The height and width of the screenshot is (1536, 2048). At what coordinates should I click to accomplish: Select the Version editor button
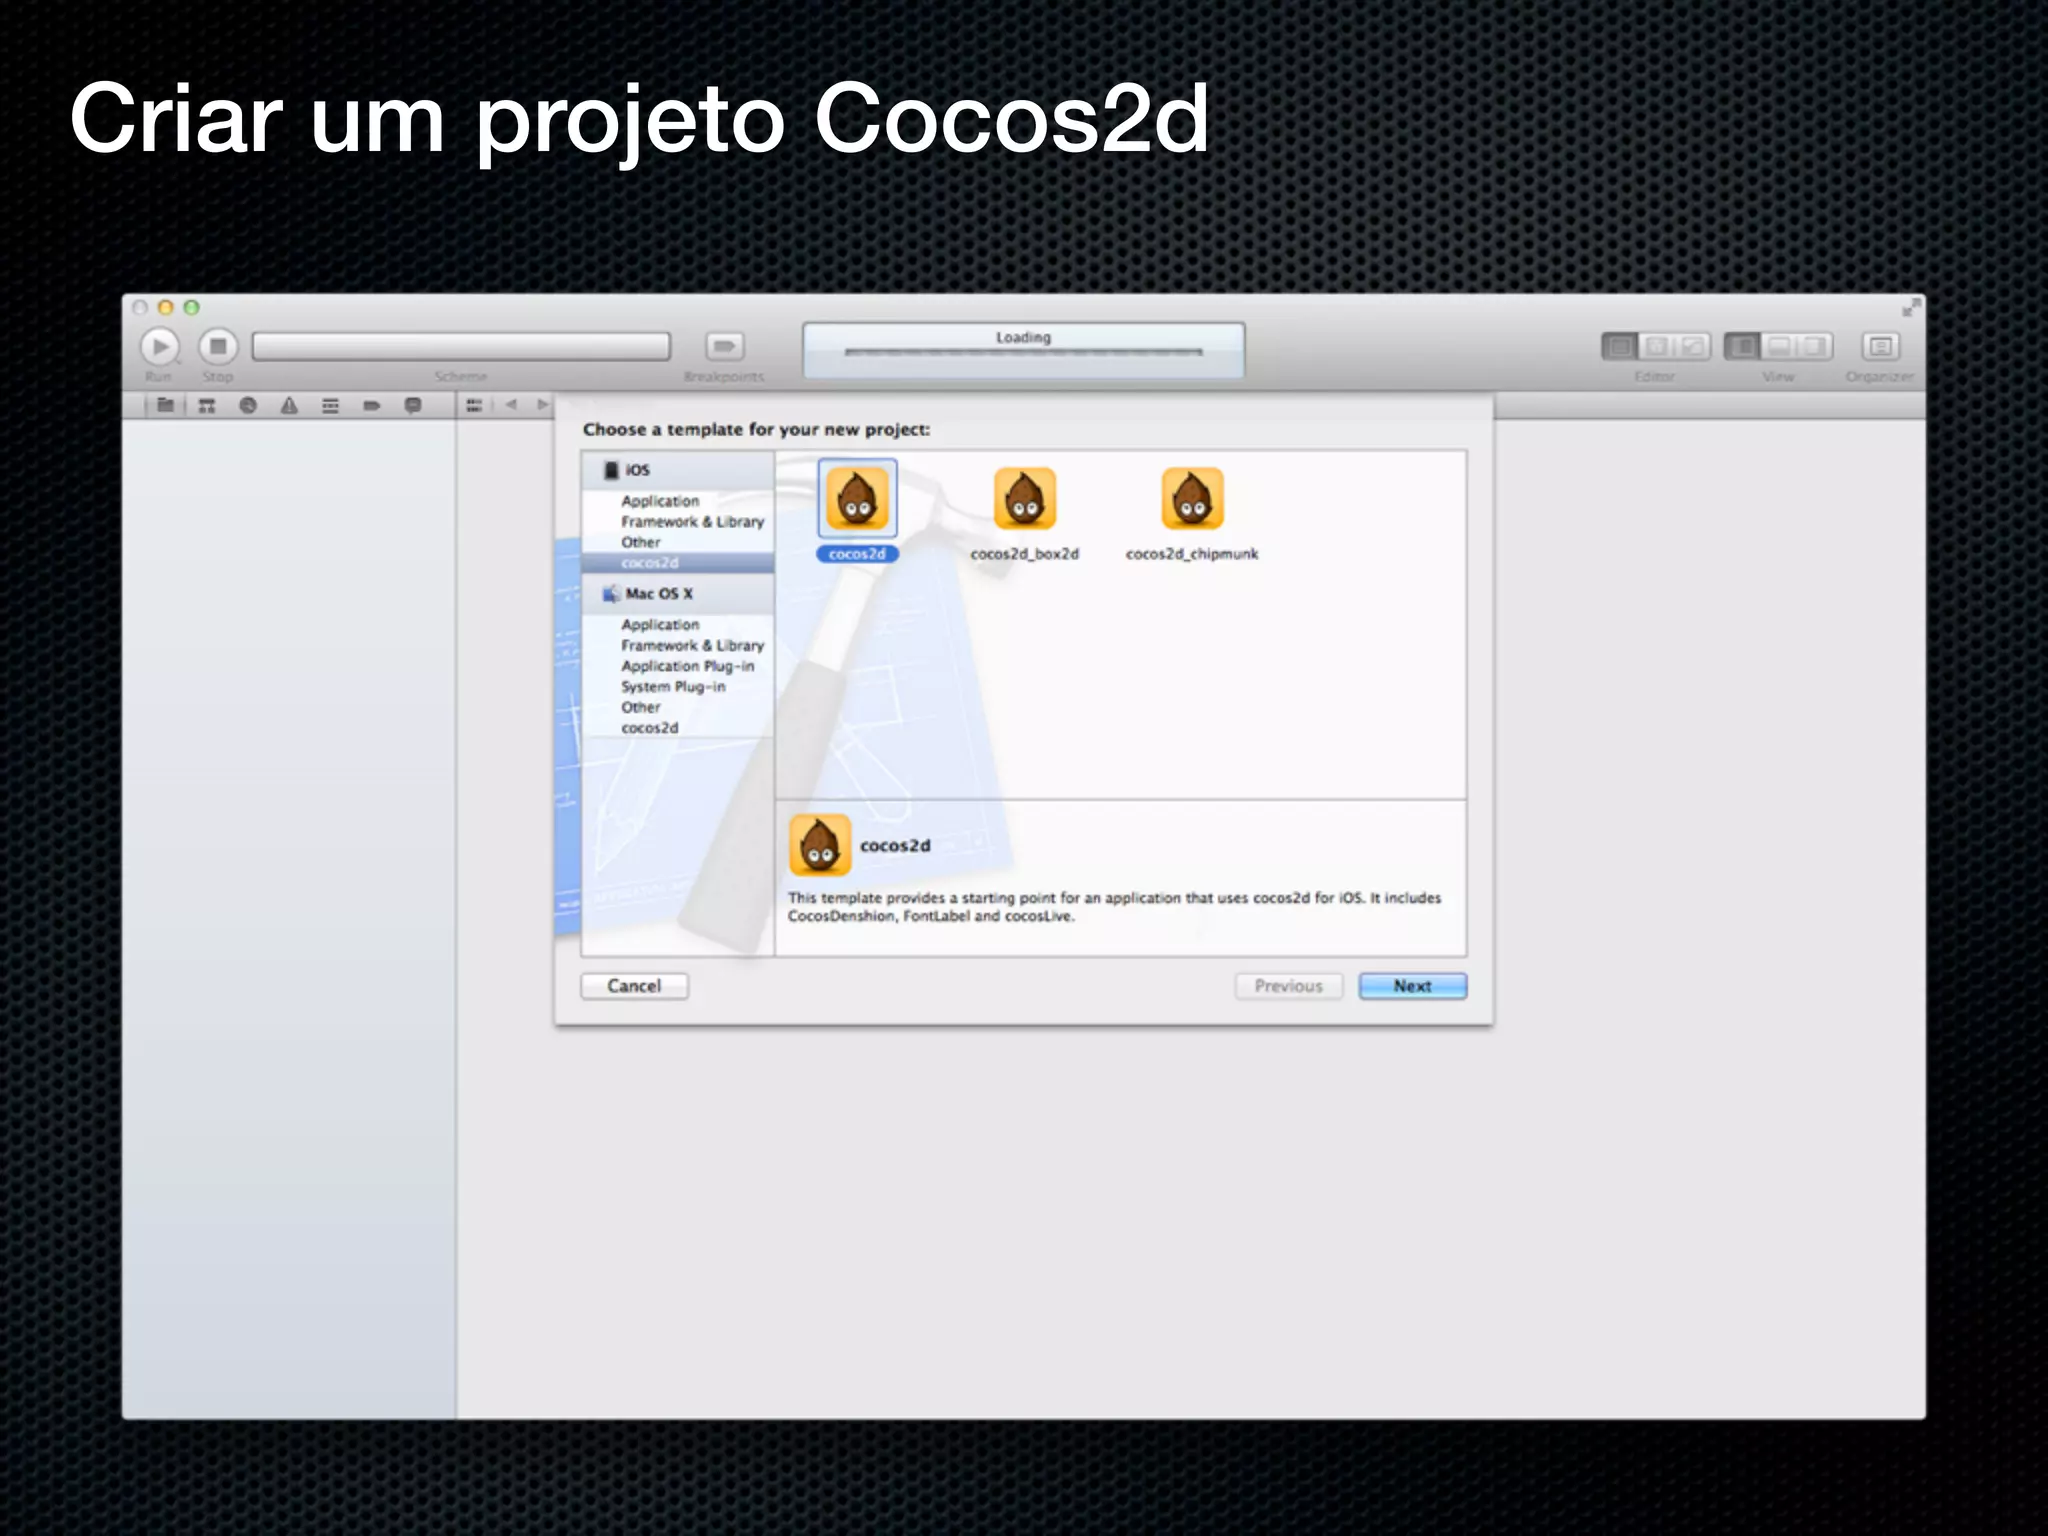(x=1693, y=346)
